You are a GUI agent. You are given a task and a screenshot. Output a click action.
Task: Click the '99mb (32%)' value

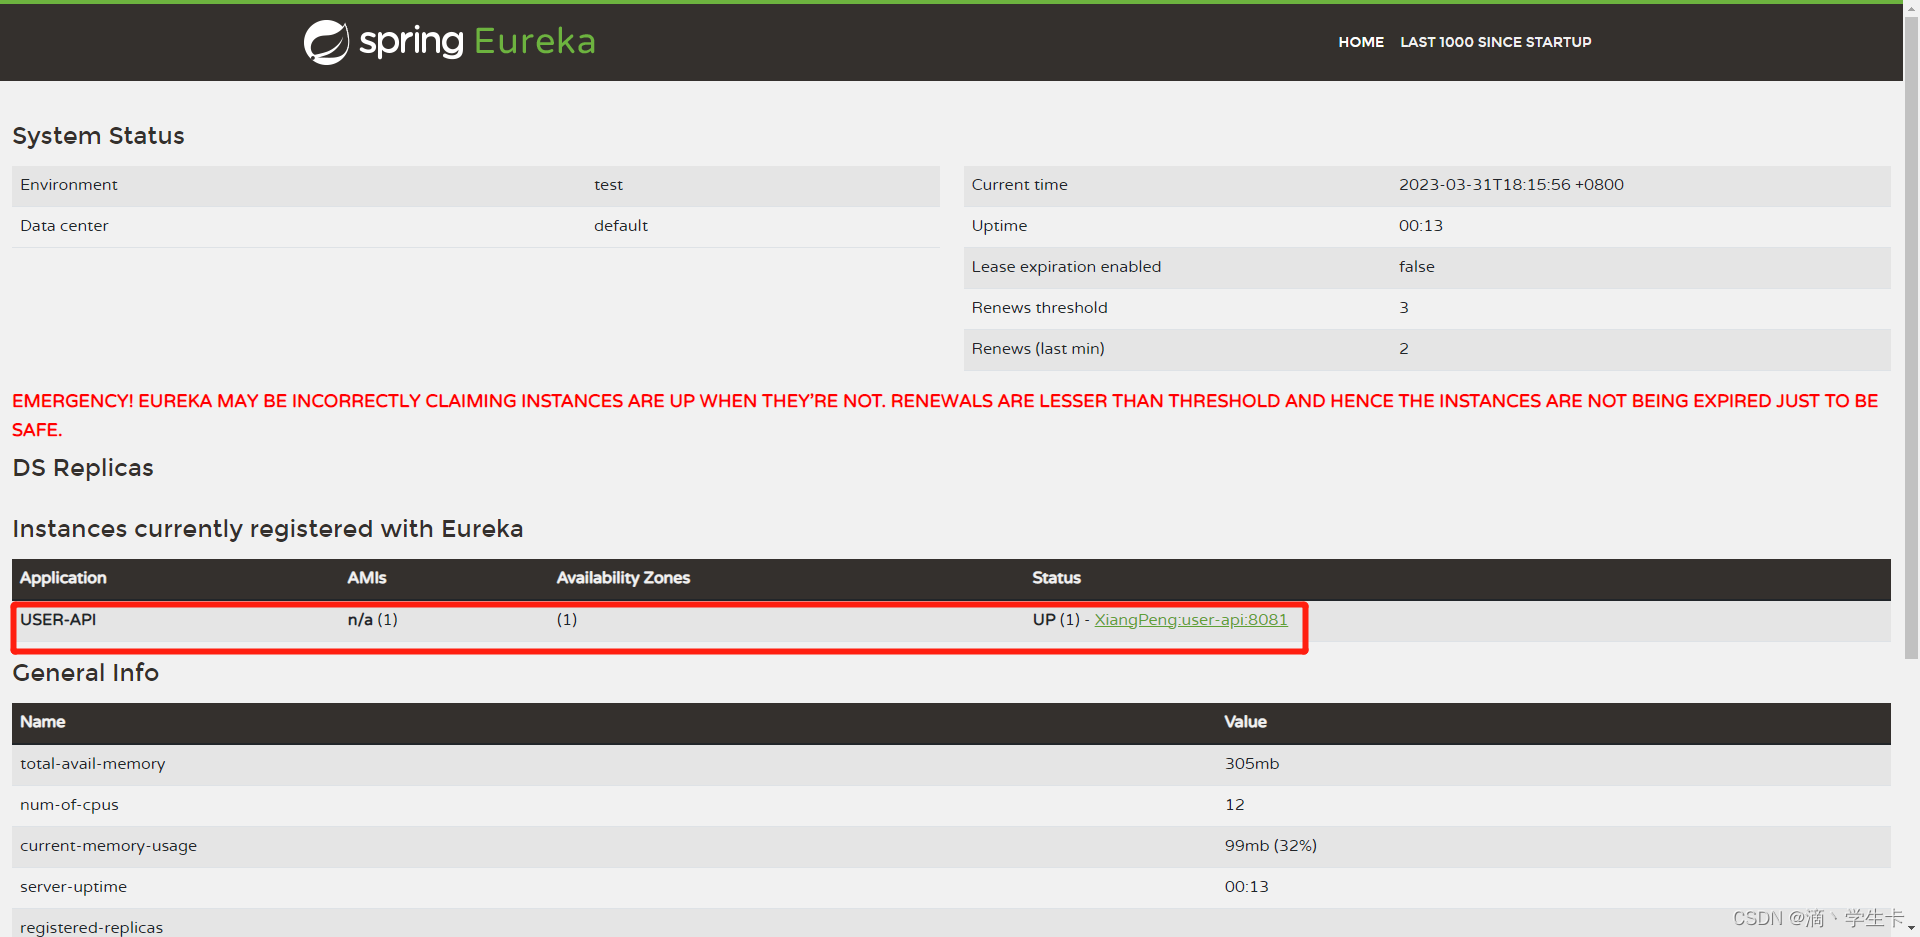click(1271, 846)
